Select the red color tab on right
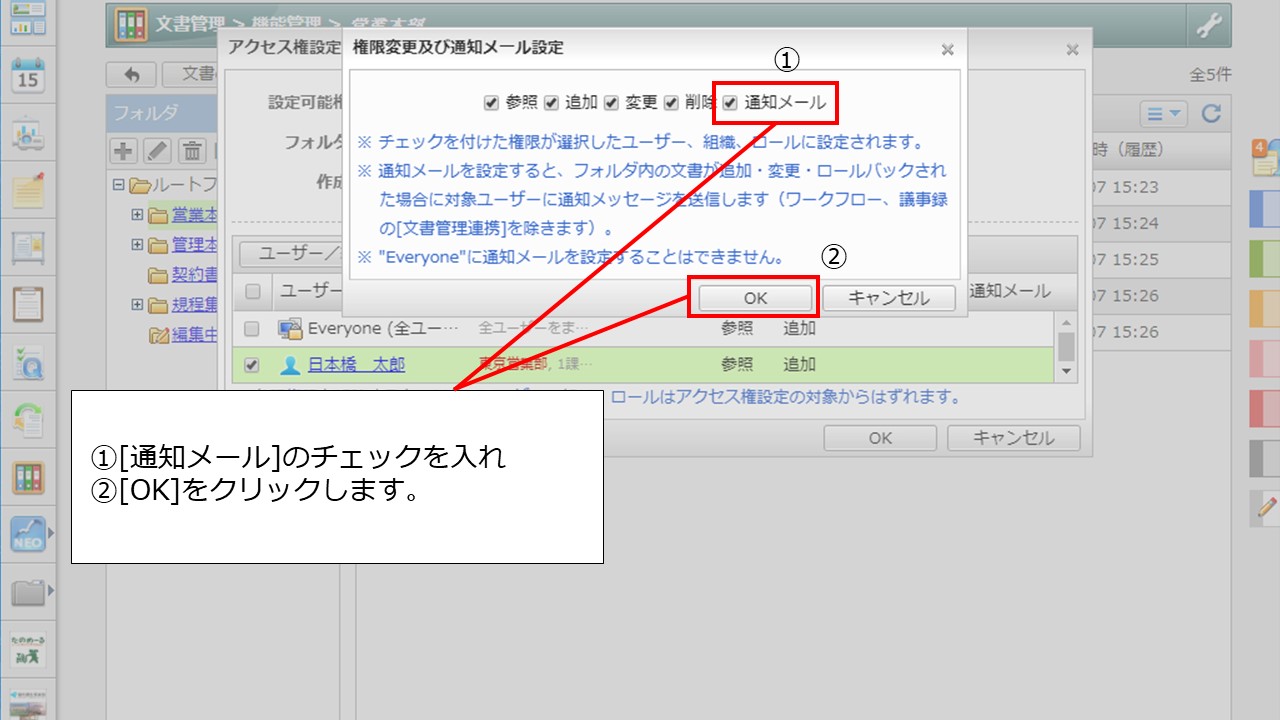The width and height of the screenshot is (1280, 720). [x=1265, y=408]
